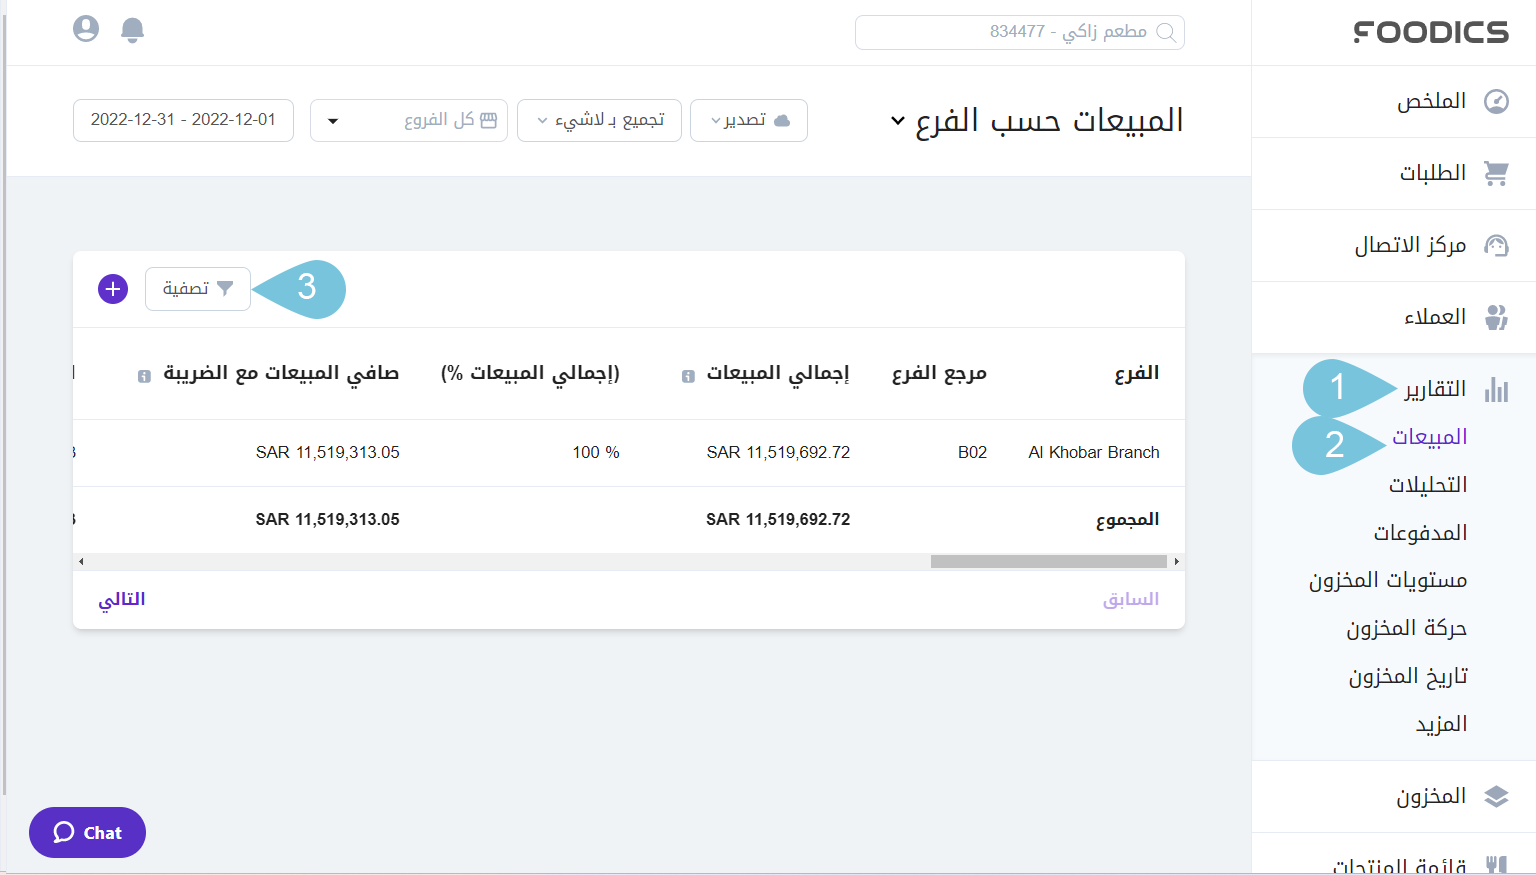
Task: Click the purple plus icon above the table
Action: [113, 288]
